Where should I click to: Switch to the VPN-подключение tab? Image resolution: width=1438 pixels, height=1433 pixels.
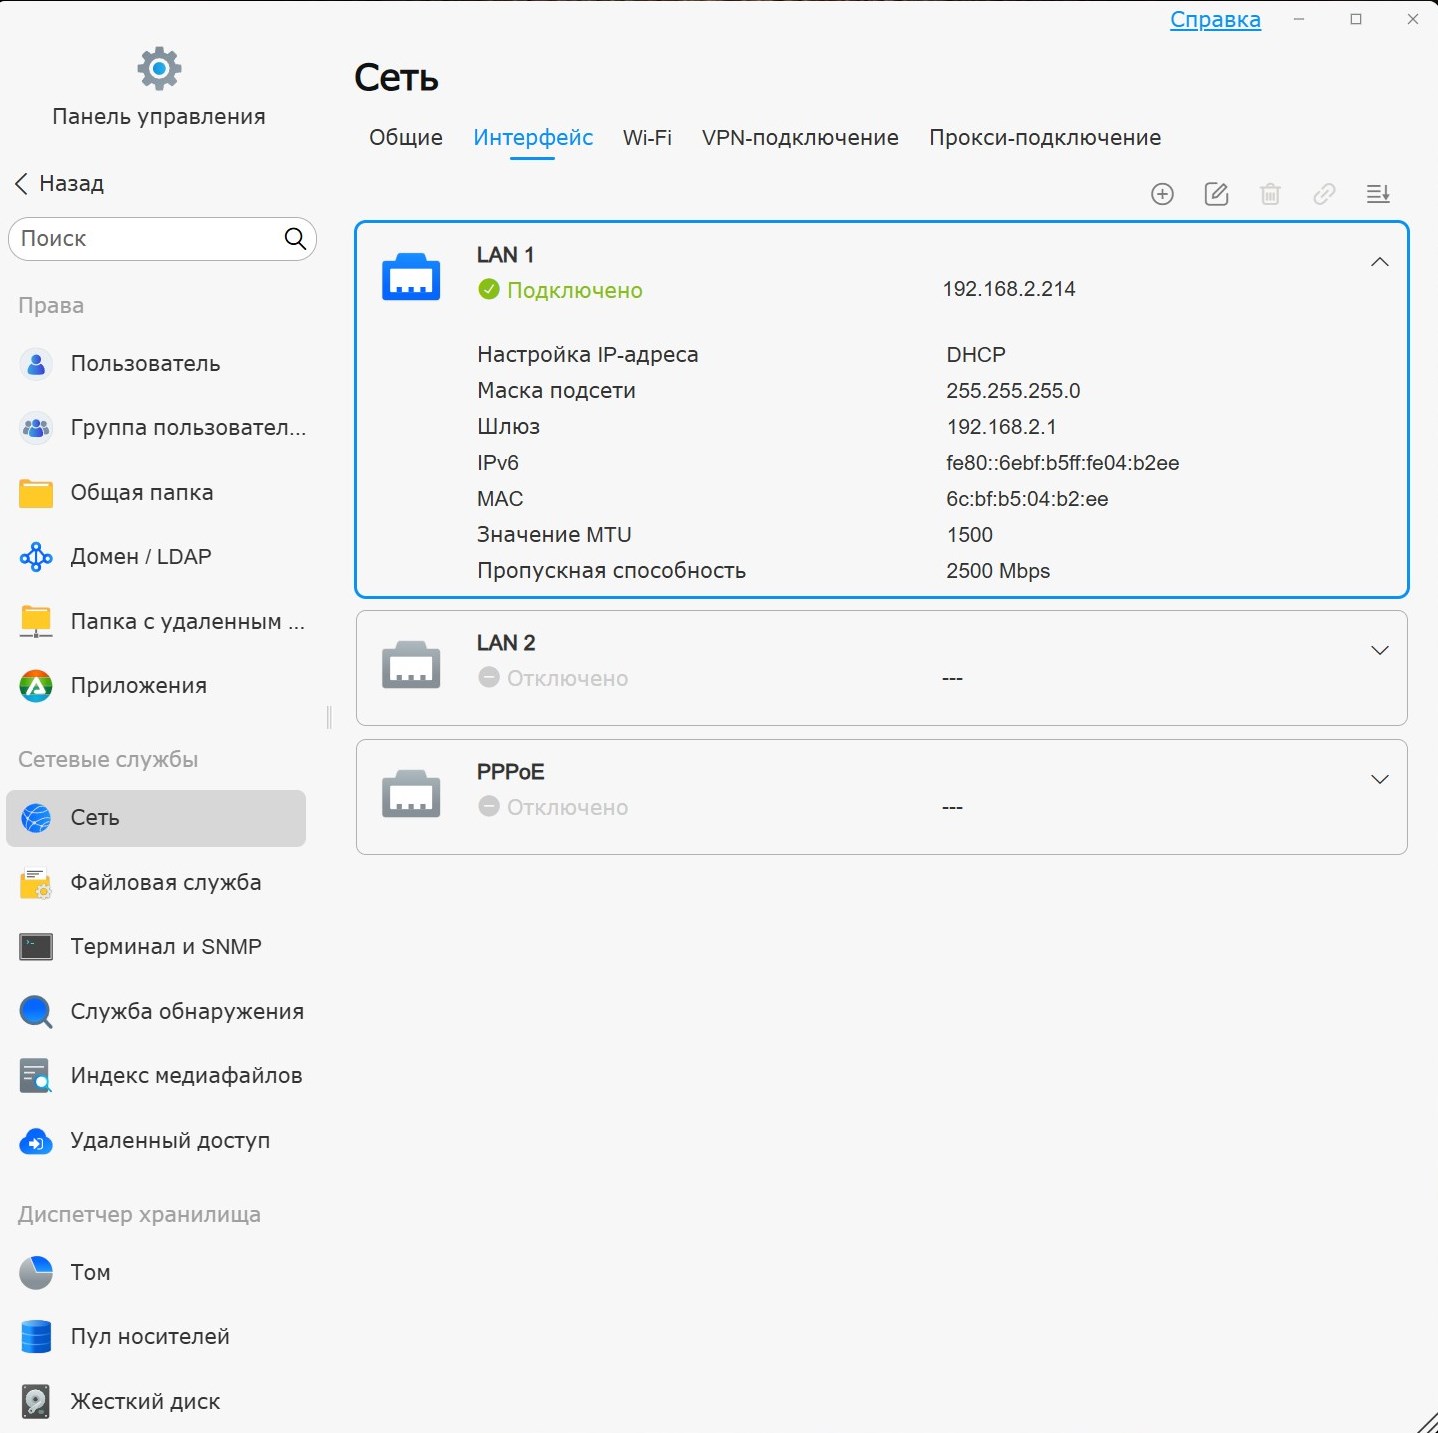click(800, 138)
